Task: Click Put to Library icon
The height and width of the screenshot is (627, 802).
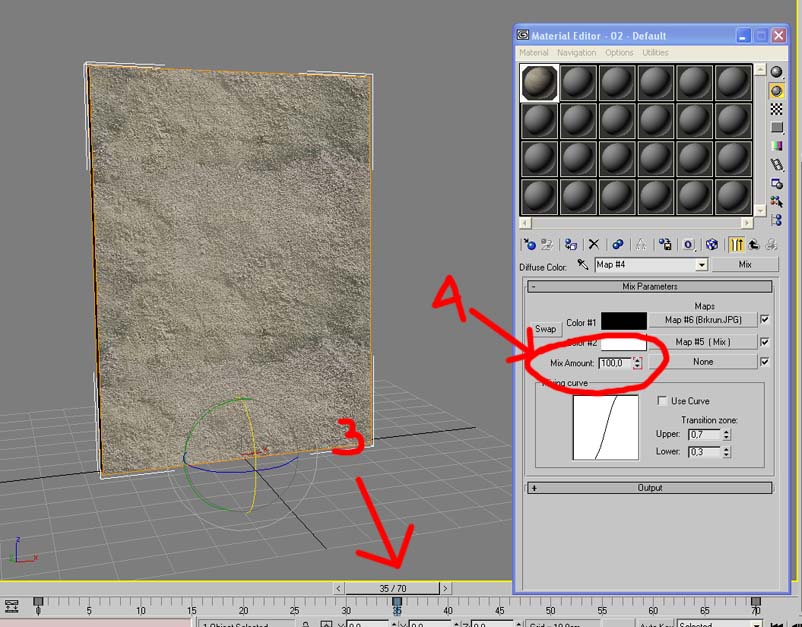Action: pyautogui.click(x=664, y=244)
